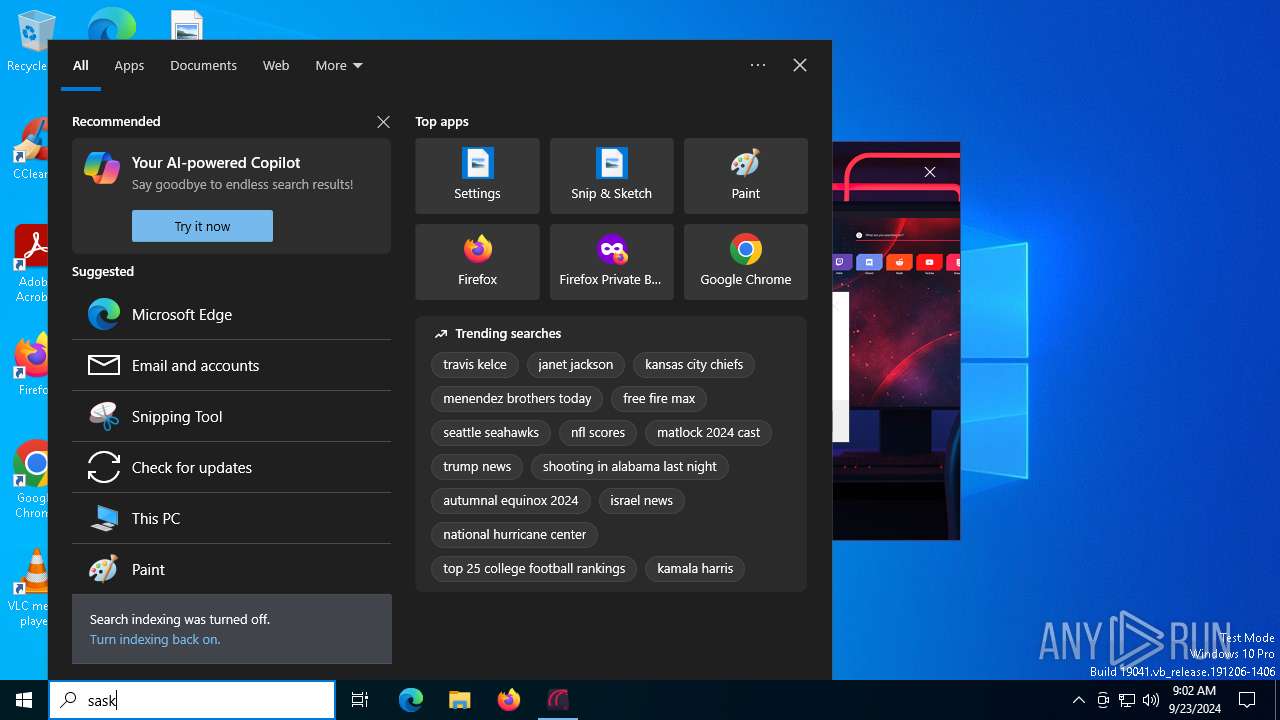The image size is (1280, 720).
Task: Search trending national hurricane center
Action: 515,535
